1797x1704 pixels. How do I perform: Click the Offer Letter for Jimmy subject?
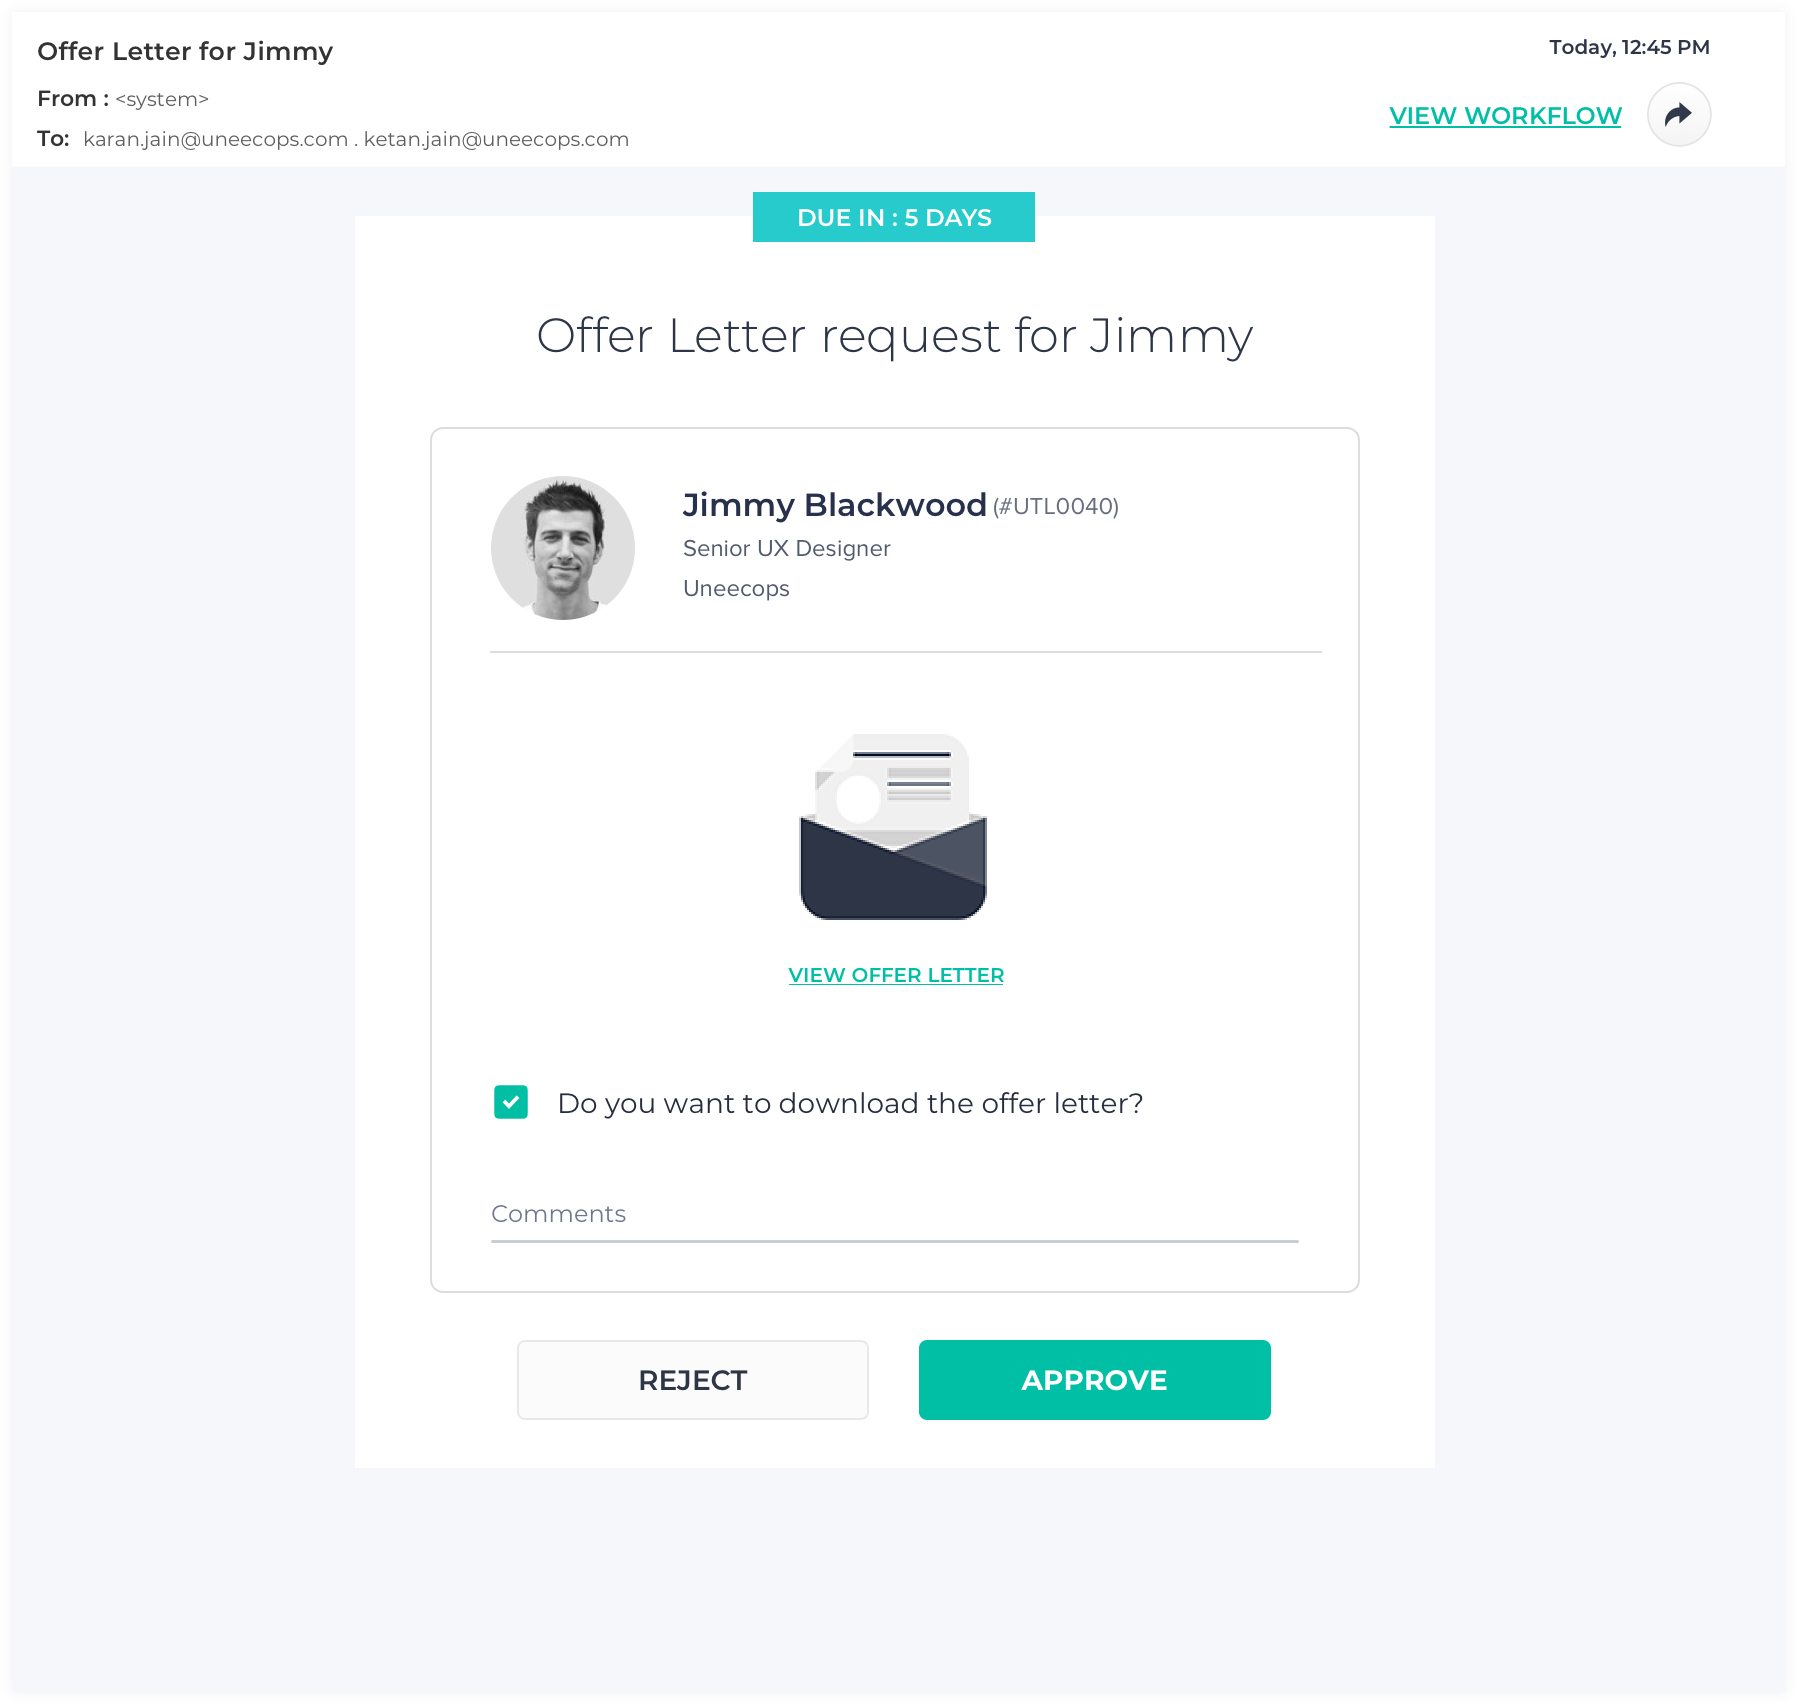tap(185, 51)
